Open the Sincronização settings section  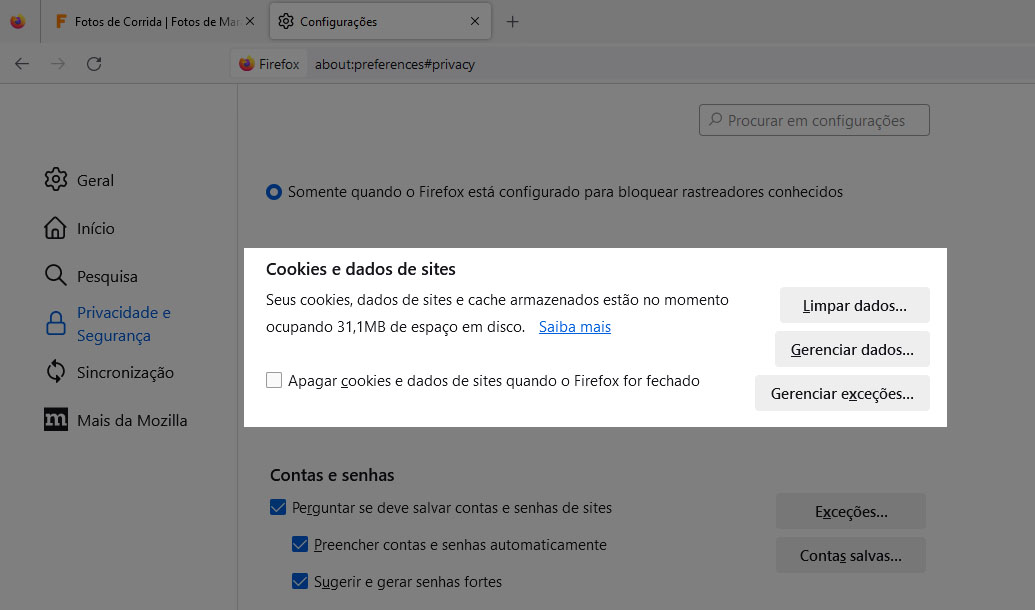(x=125, y=372)
